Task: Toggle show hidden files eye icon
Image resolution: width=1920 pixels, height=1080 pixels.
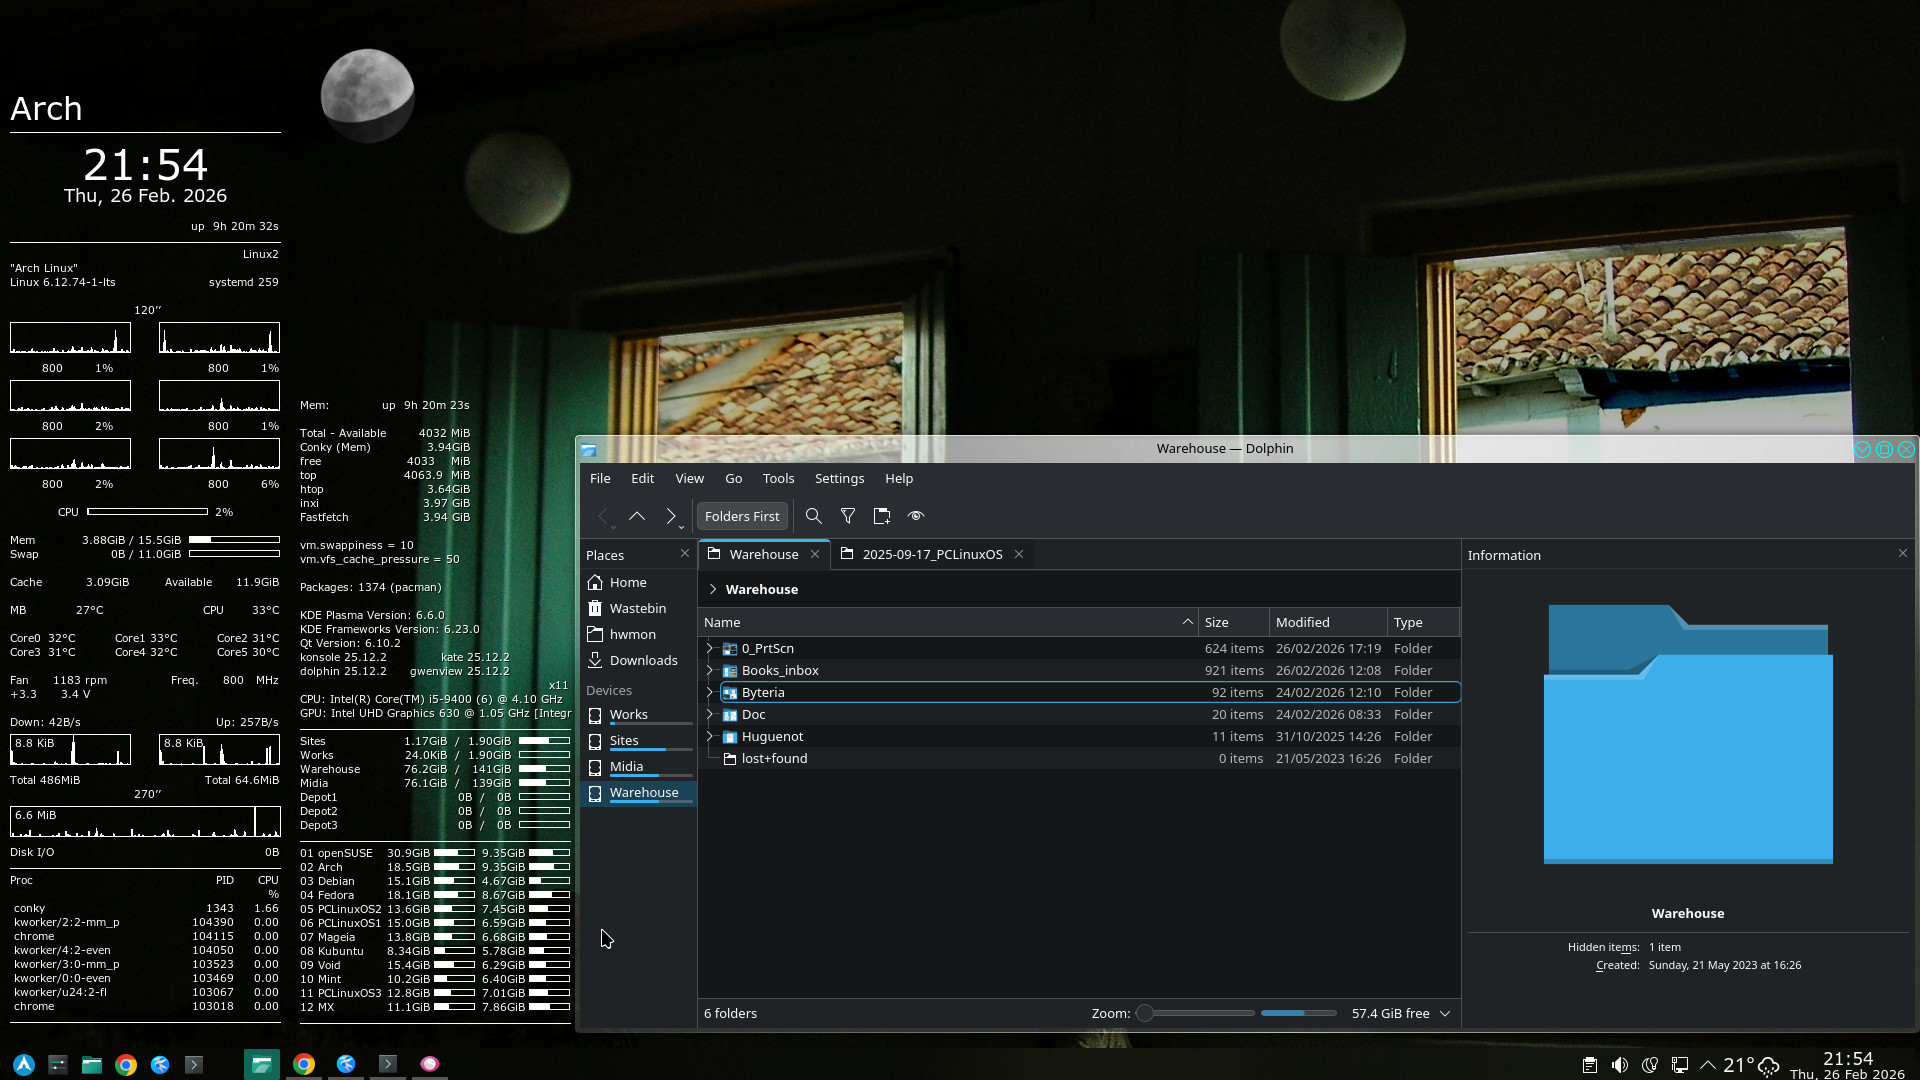Action: pos(915,516)
